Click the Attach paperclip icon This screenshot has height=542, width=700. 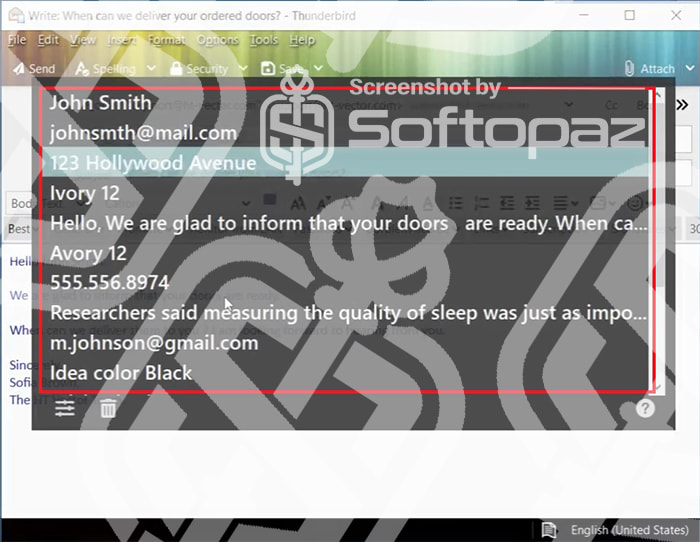(629, 68)
